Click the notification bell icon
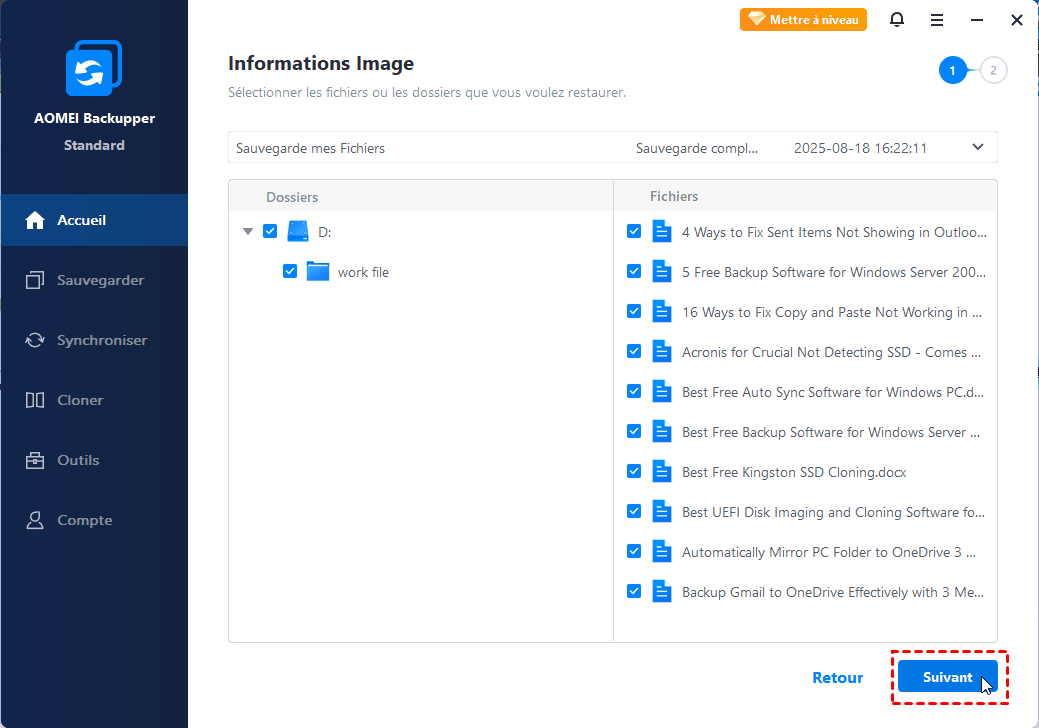Screen dimensions: 1039x728 coord(897,20)
